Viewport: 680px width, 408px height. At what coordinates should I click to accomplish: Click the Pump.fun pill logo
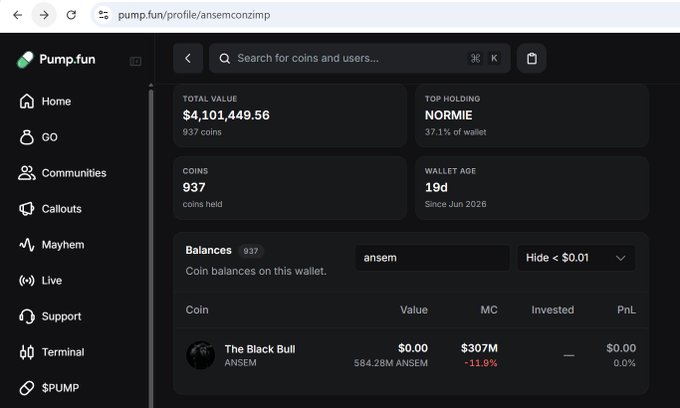click(x=25, y=59)
